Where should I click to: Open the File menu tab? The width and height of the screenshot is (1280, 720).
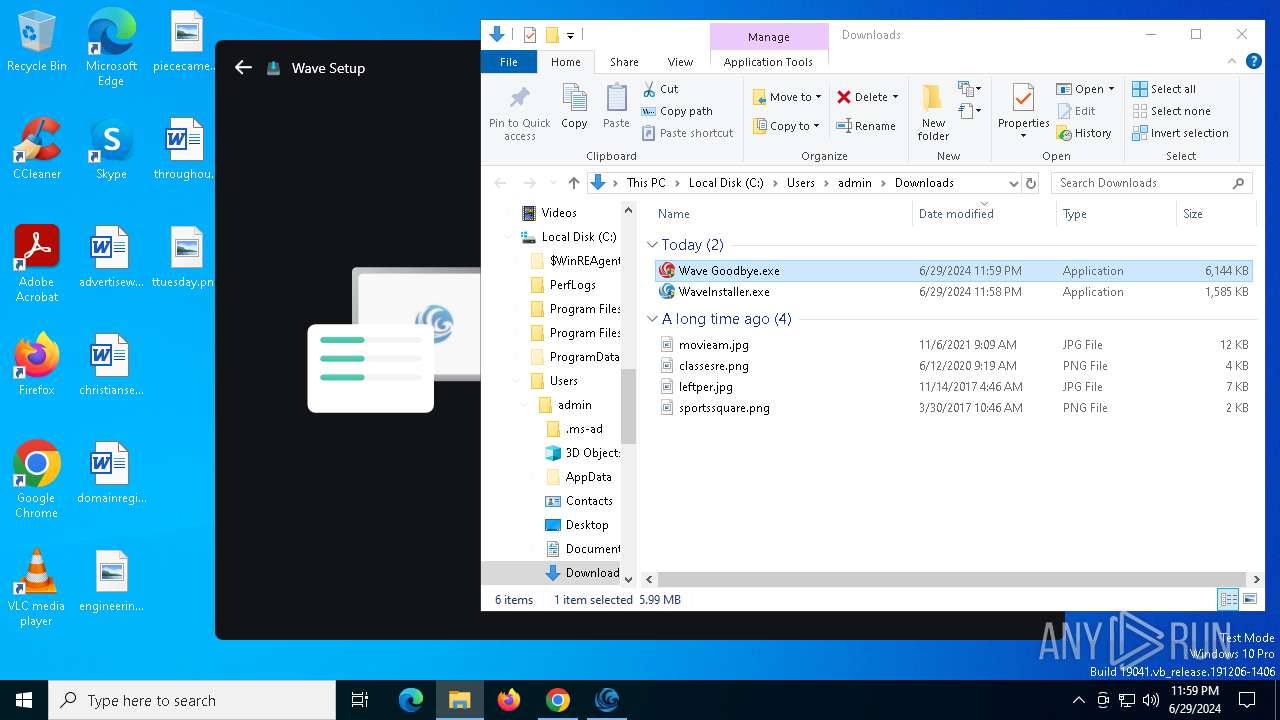pyautogui.click(x=509, y=62)
